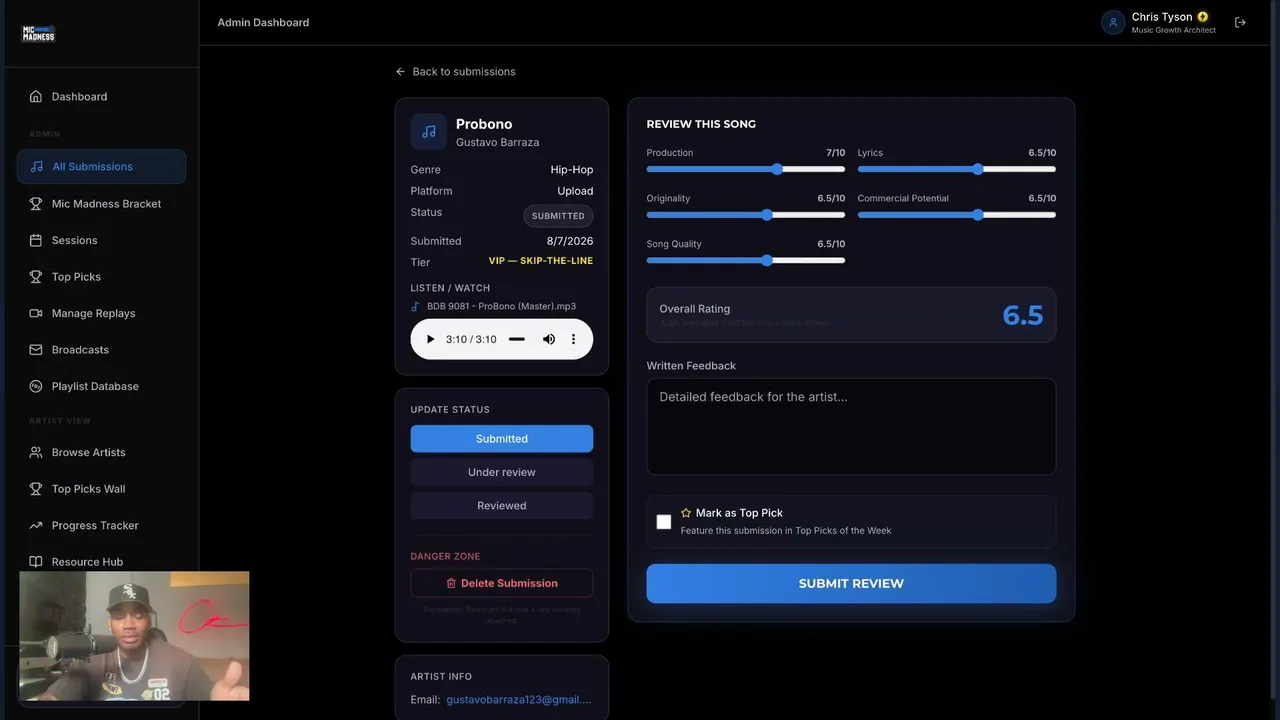This screenshot has height=720, width=1280.
Task: Click the SUBMITTED status badge
Action: [x=558, y=216]
